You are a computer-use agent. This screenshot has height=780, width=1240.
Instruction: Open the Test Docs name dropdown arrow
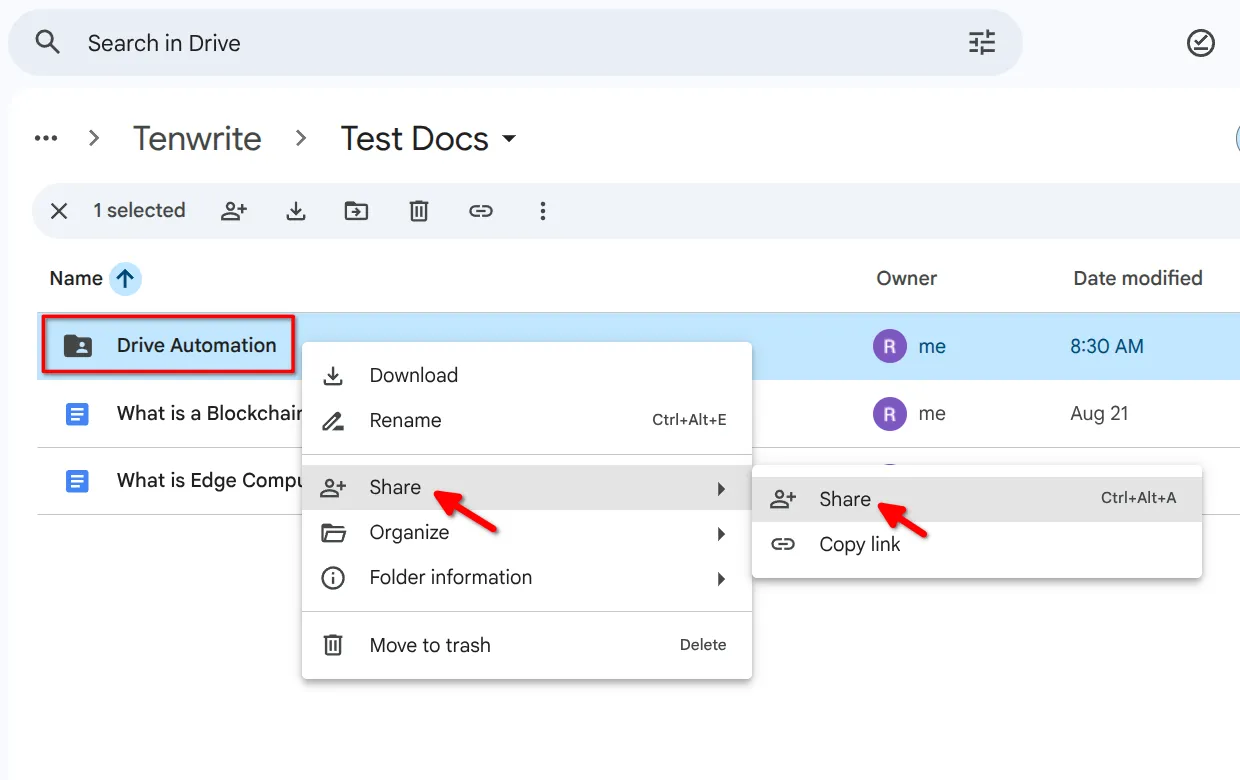tap(510, 140)
